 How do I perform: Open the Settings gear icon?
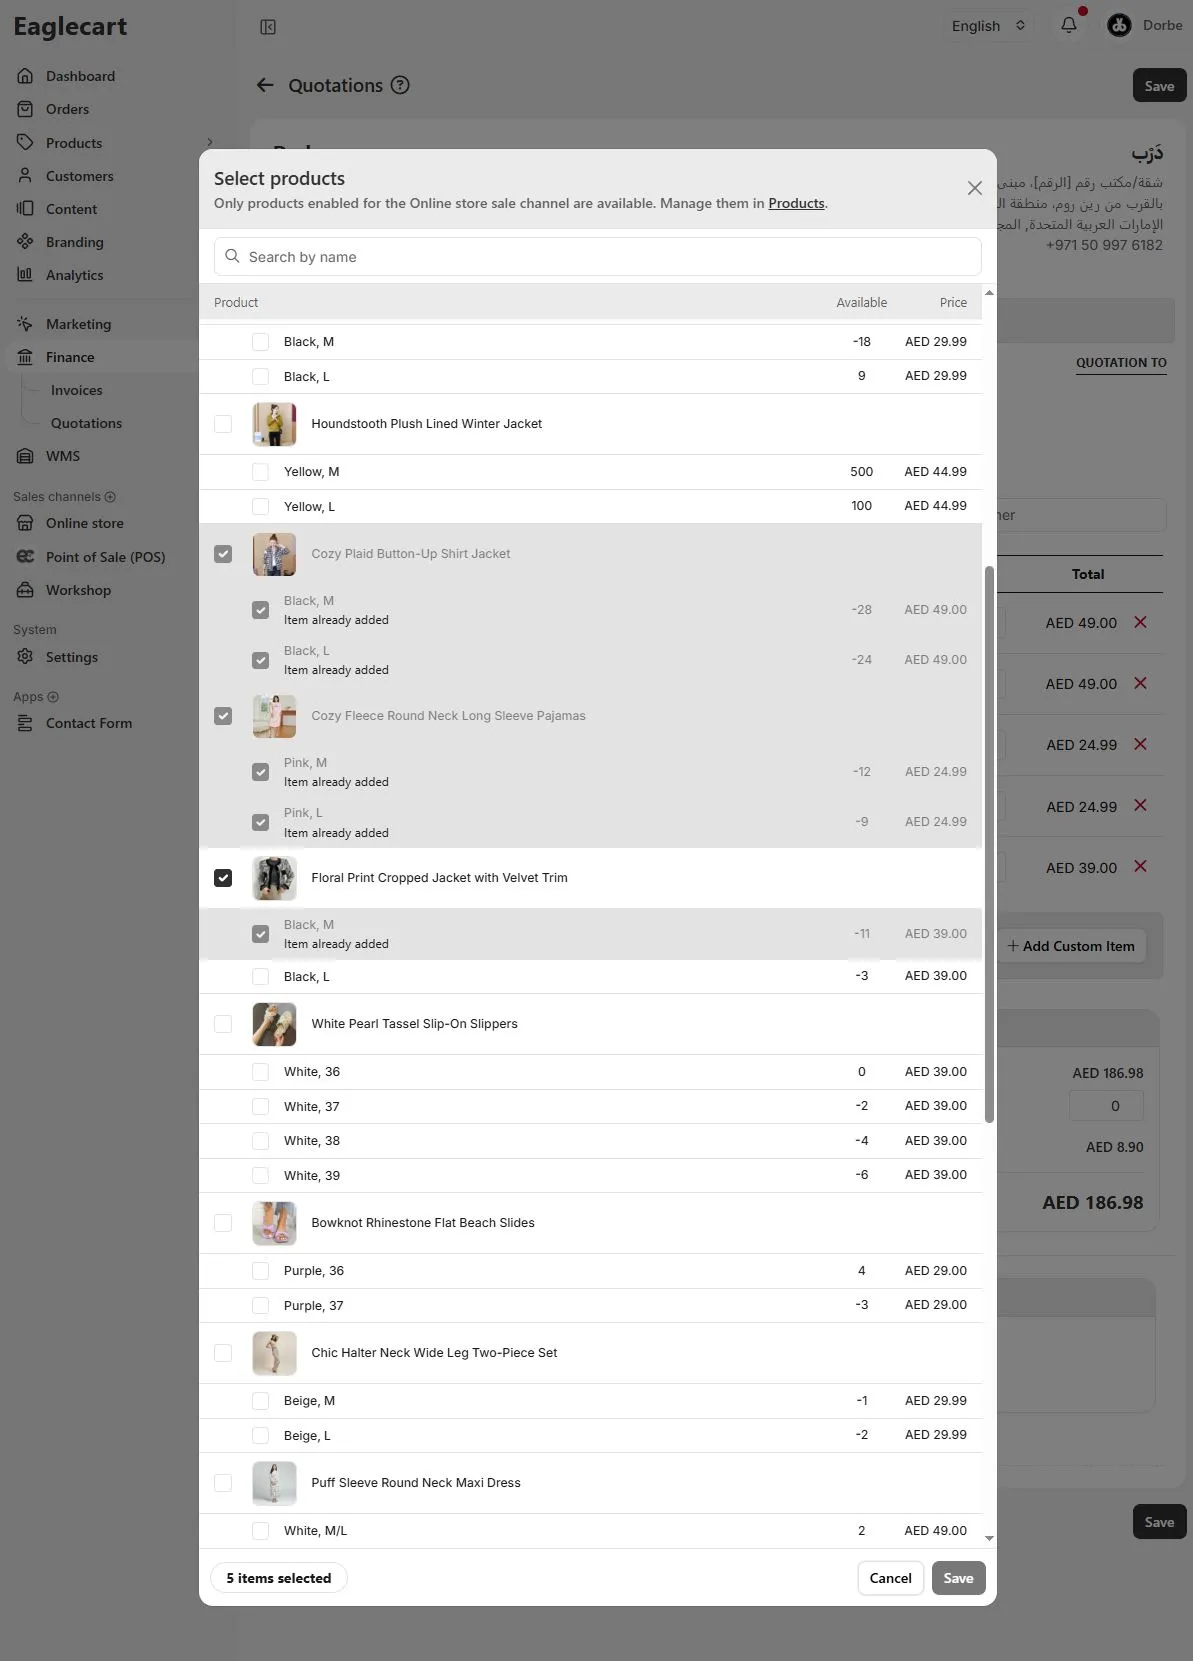coord(25,657)
